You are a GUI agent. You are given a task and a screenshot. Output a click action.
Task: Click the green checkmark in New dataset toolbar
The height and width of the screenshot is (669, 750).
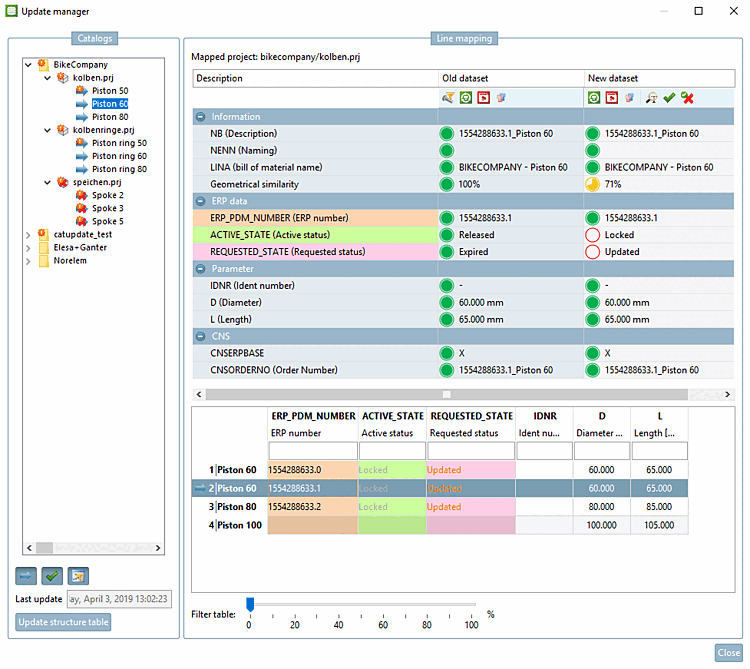[x=669, y=98]
